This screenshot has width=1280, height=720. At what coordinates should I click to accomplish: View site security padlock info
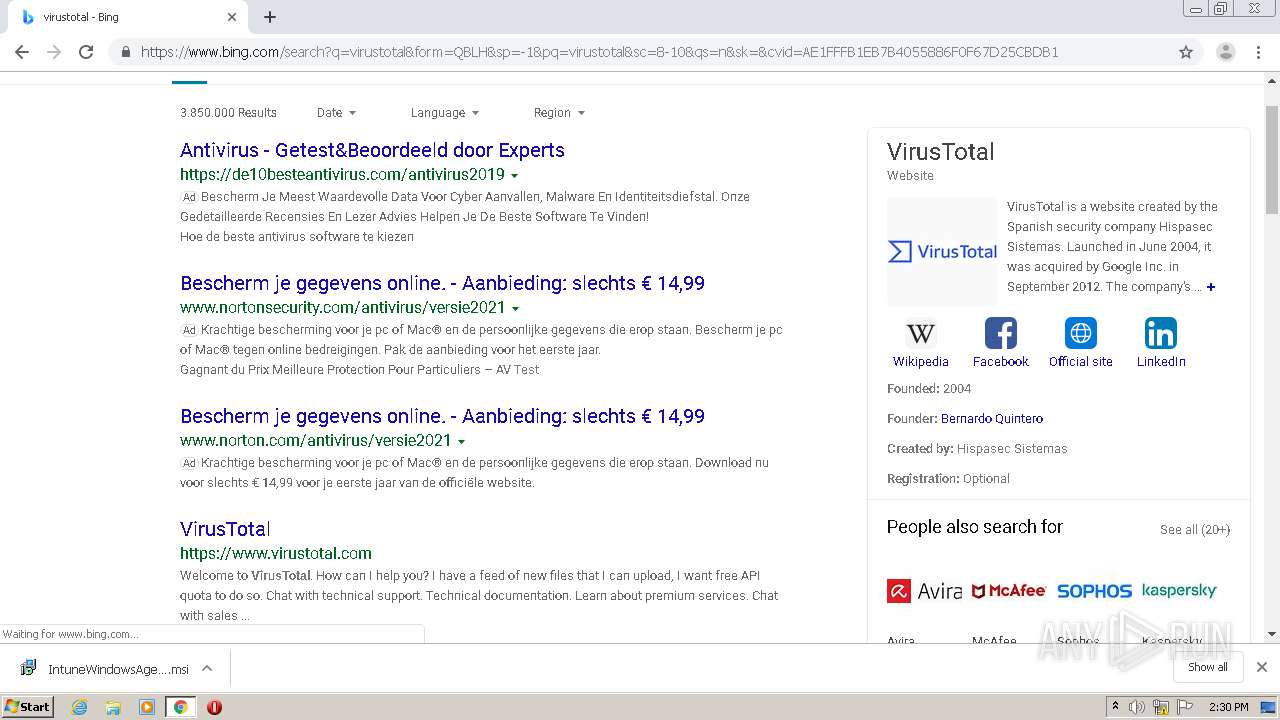[x=125, y=52]
